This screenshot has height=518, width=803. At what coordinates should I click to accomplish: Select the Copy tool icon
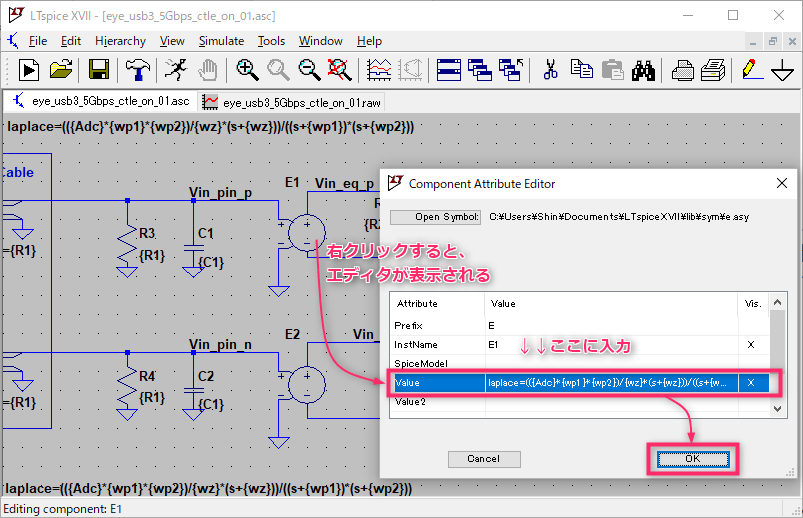(581, 70)
